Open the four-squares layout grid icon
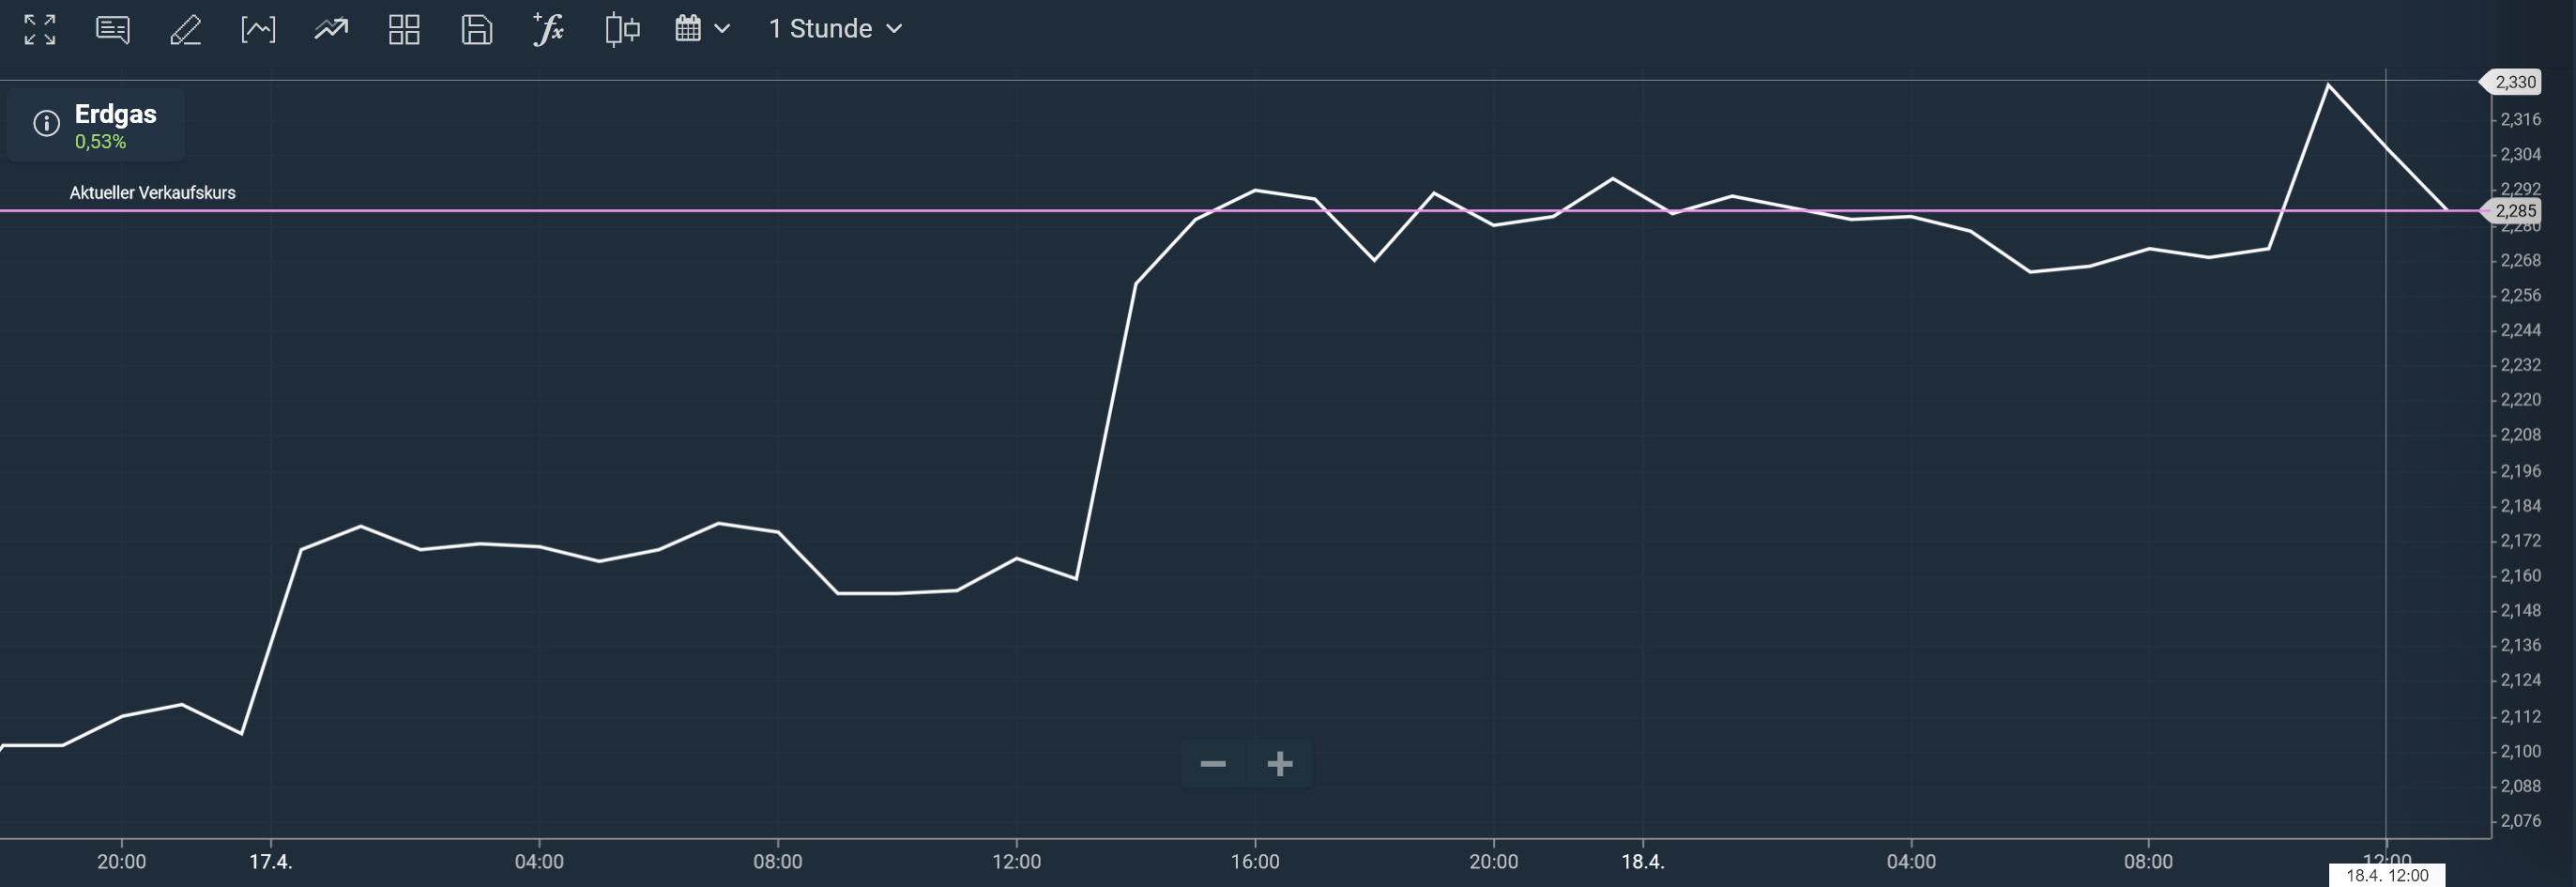2576x887 pixels. 404,29
